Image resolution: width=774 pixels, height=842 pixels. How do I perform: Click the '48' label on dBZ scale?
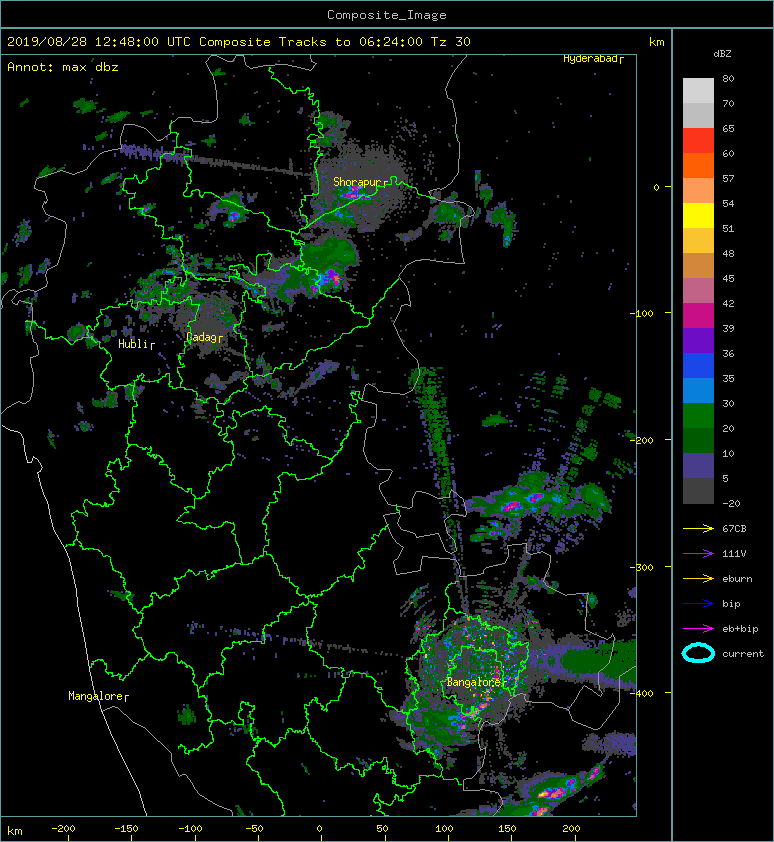click(728, 253)
